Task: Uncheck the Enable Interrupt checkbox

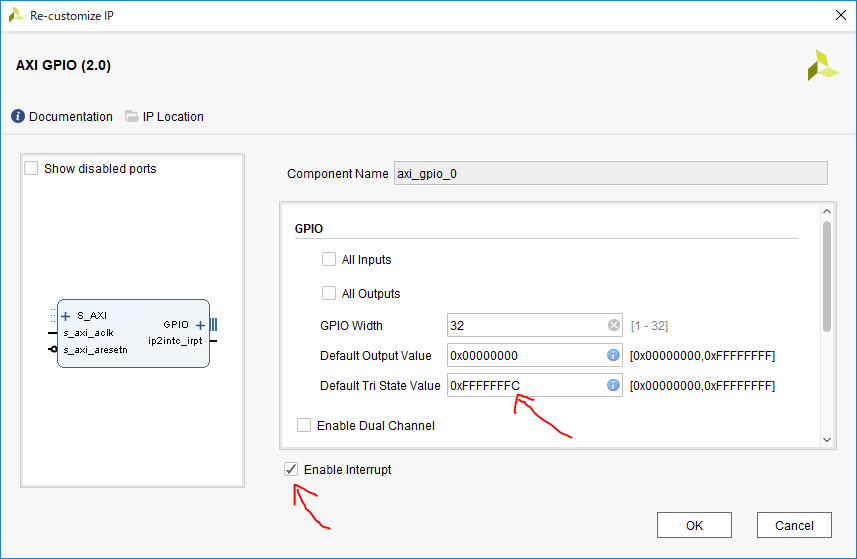Action: tap(291, 469)
